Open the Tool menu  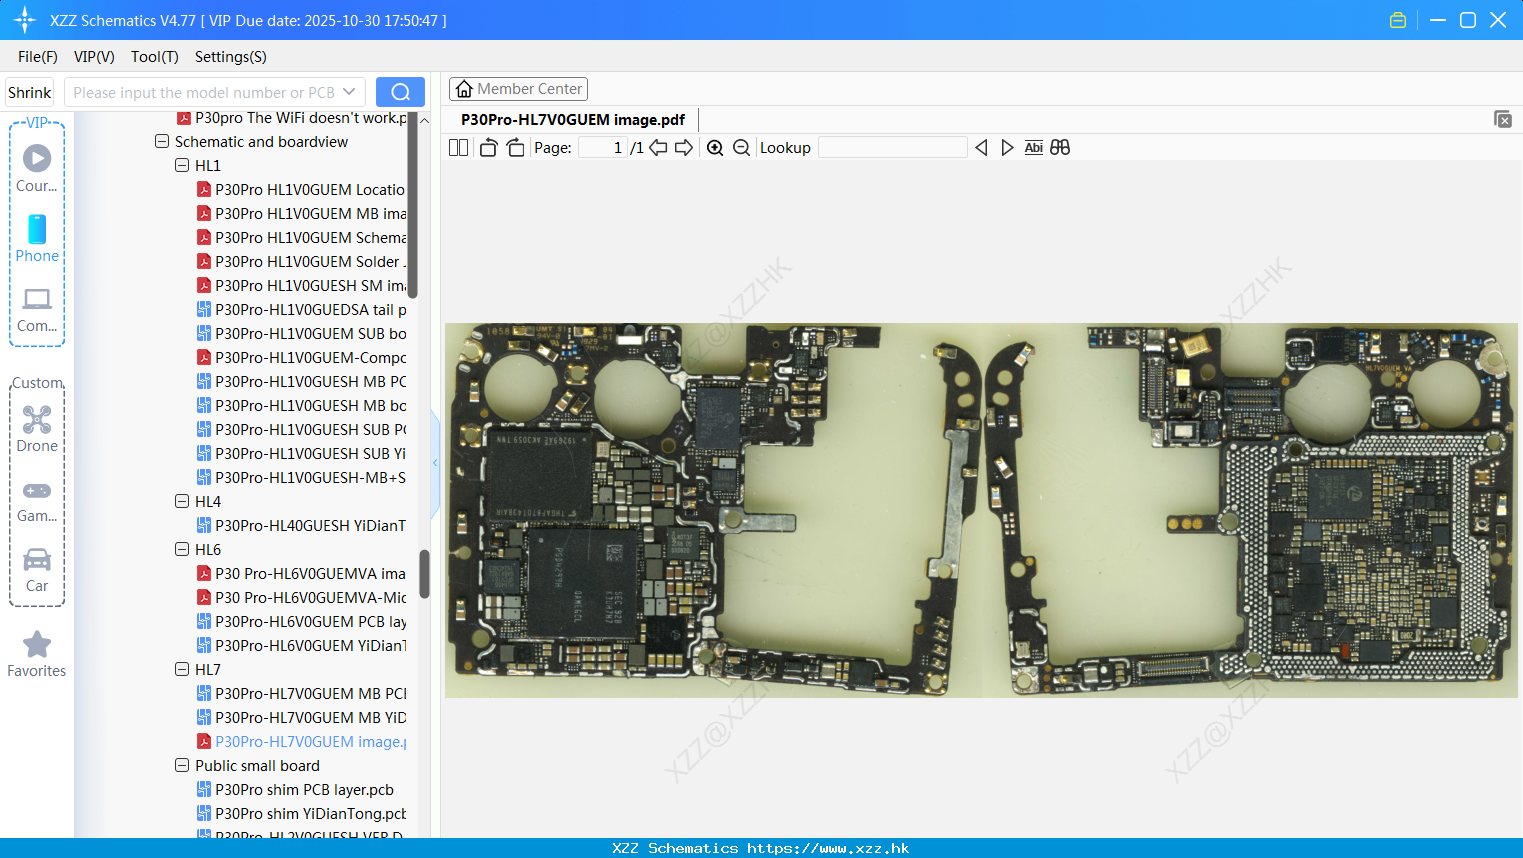[x=155, y=57]
